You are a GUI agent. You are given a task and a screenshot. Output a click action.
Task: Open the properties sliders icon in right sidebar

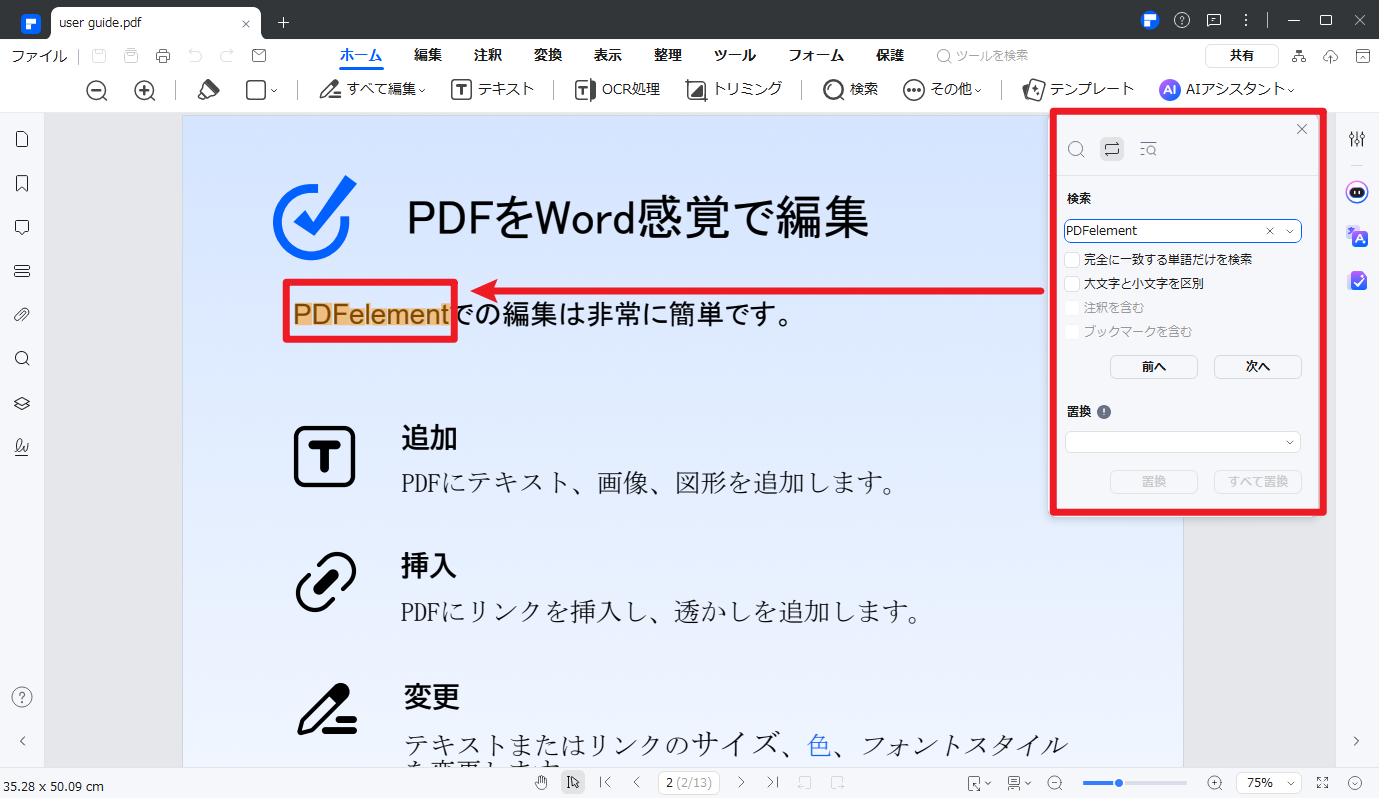(1357, 139)
